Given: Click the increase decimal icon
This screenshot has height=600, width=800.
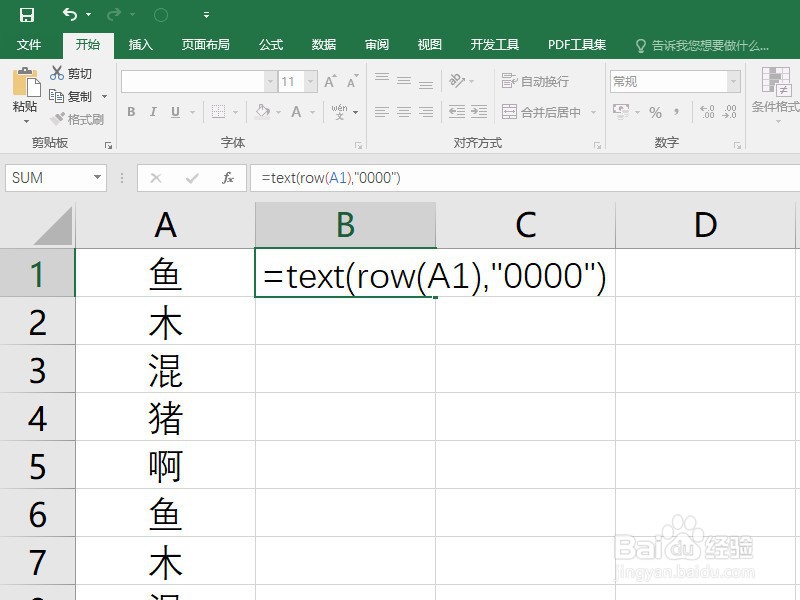Looking at the screenshot, I should point(707,112).
